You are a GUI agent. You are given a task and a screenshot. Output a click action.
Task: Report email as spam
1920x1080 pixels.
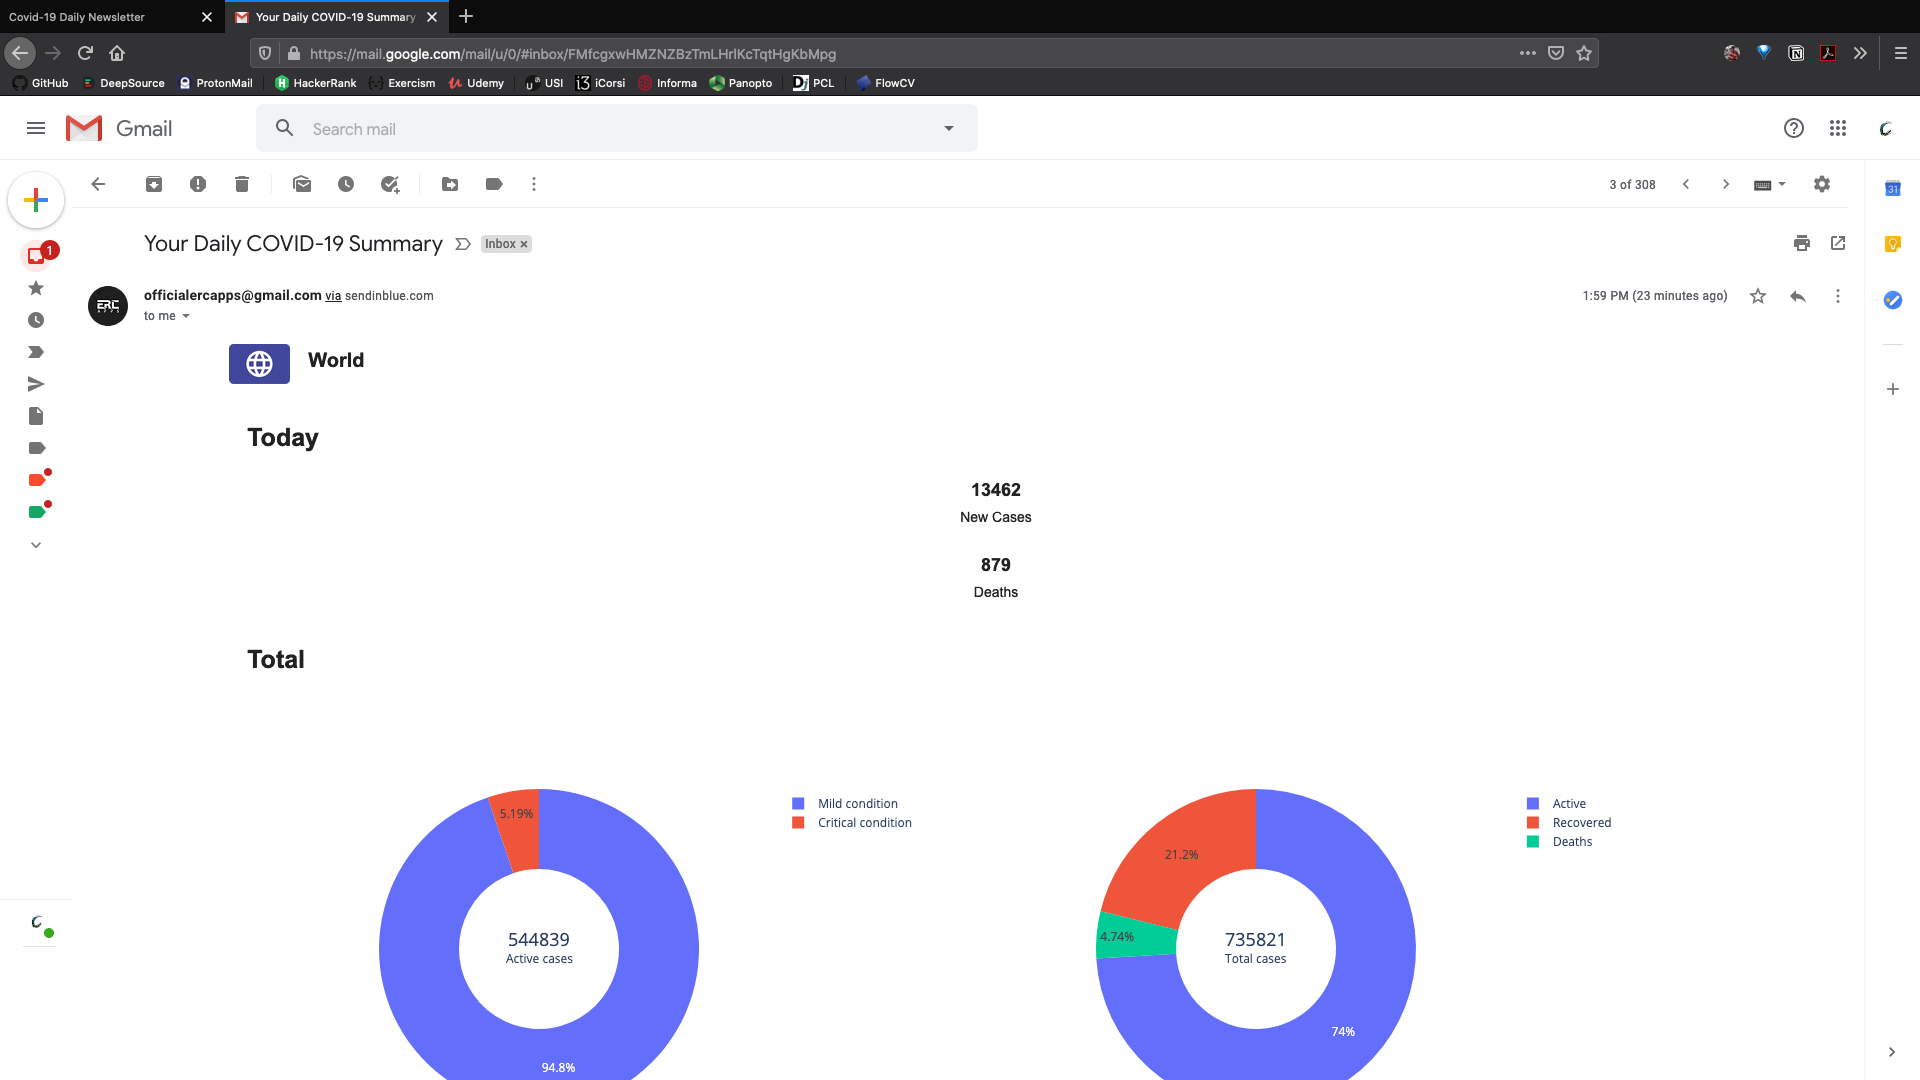198,184
